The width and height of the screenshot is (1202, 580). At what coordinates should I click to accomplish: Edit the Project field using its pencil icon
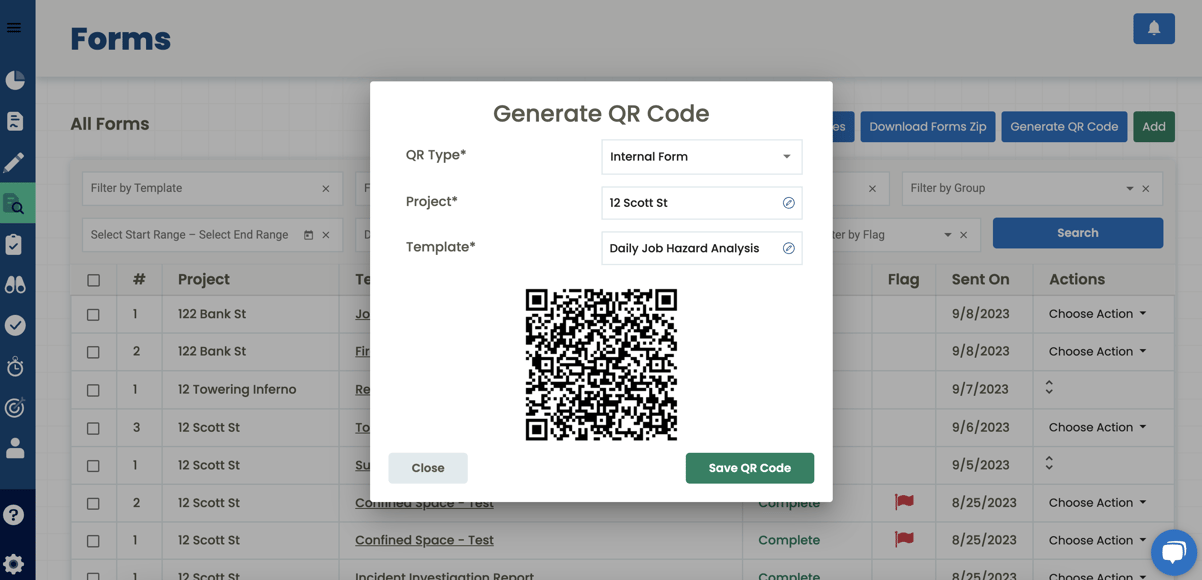click(x=789, y=202)
